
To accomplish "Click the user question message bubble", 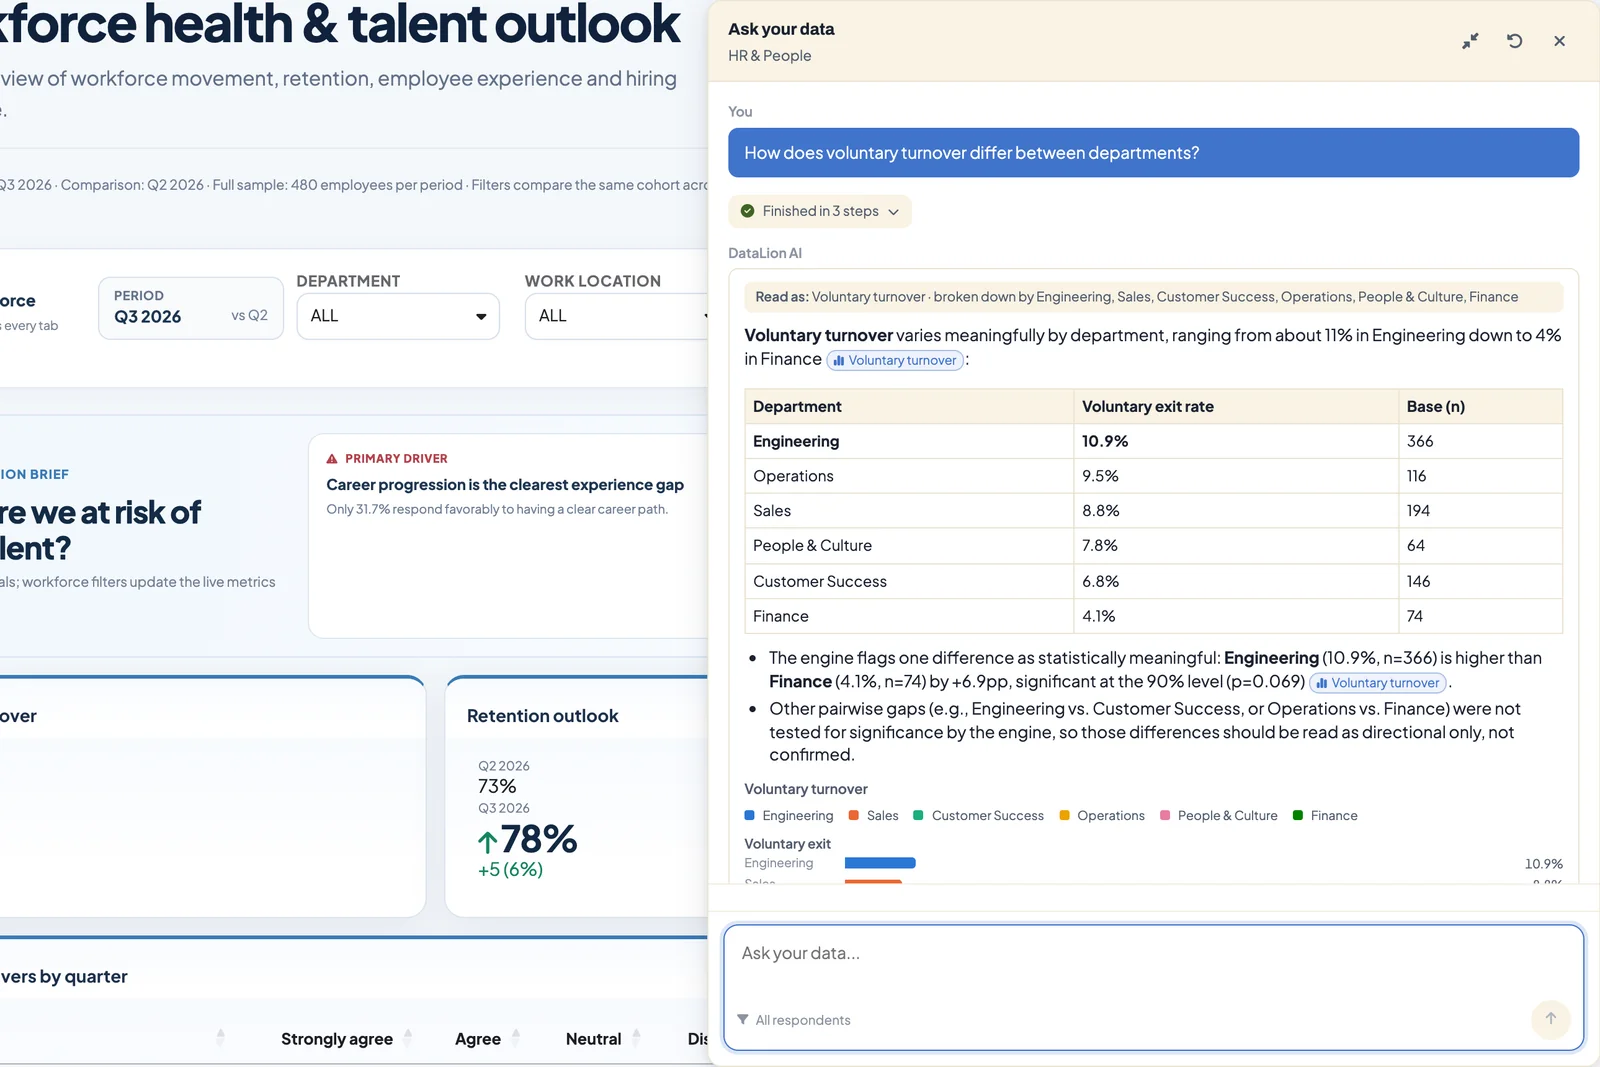I will pyautogui.click(x=1153, y=153).
